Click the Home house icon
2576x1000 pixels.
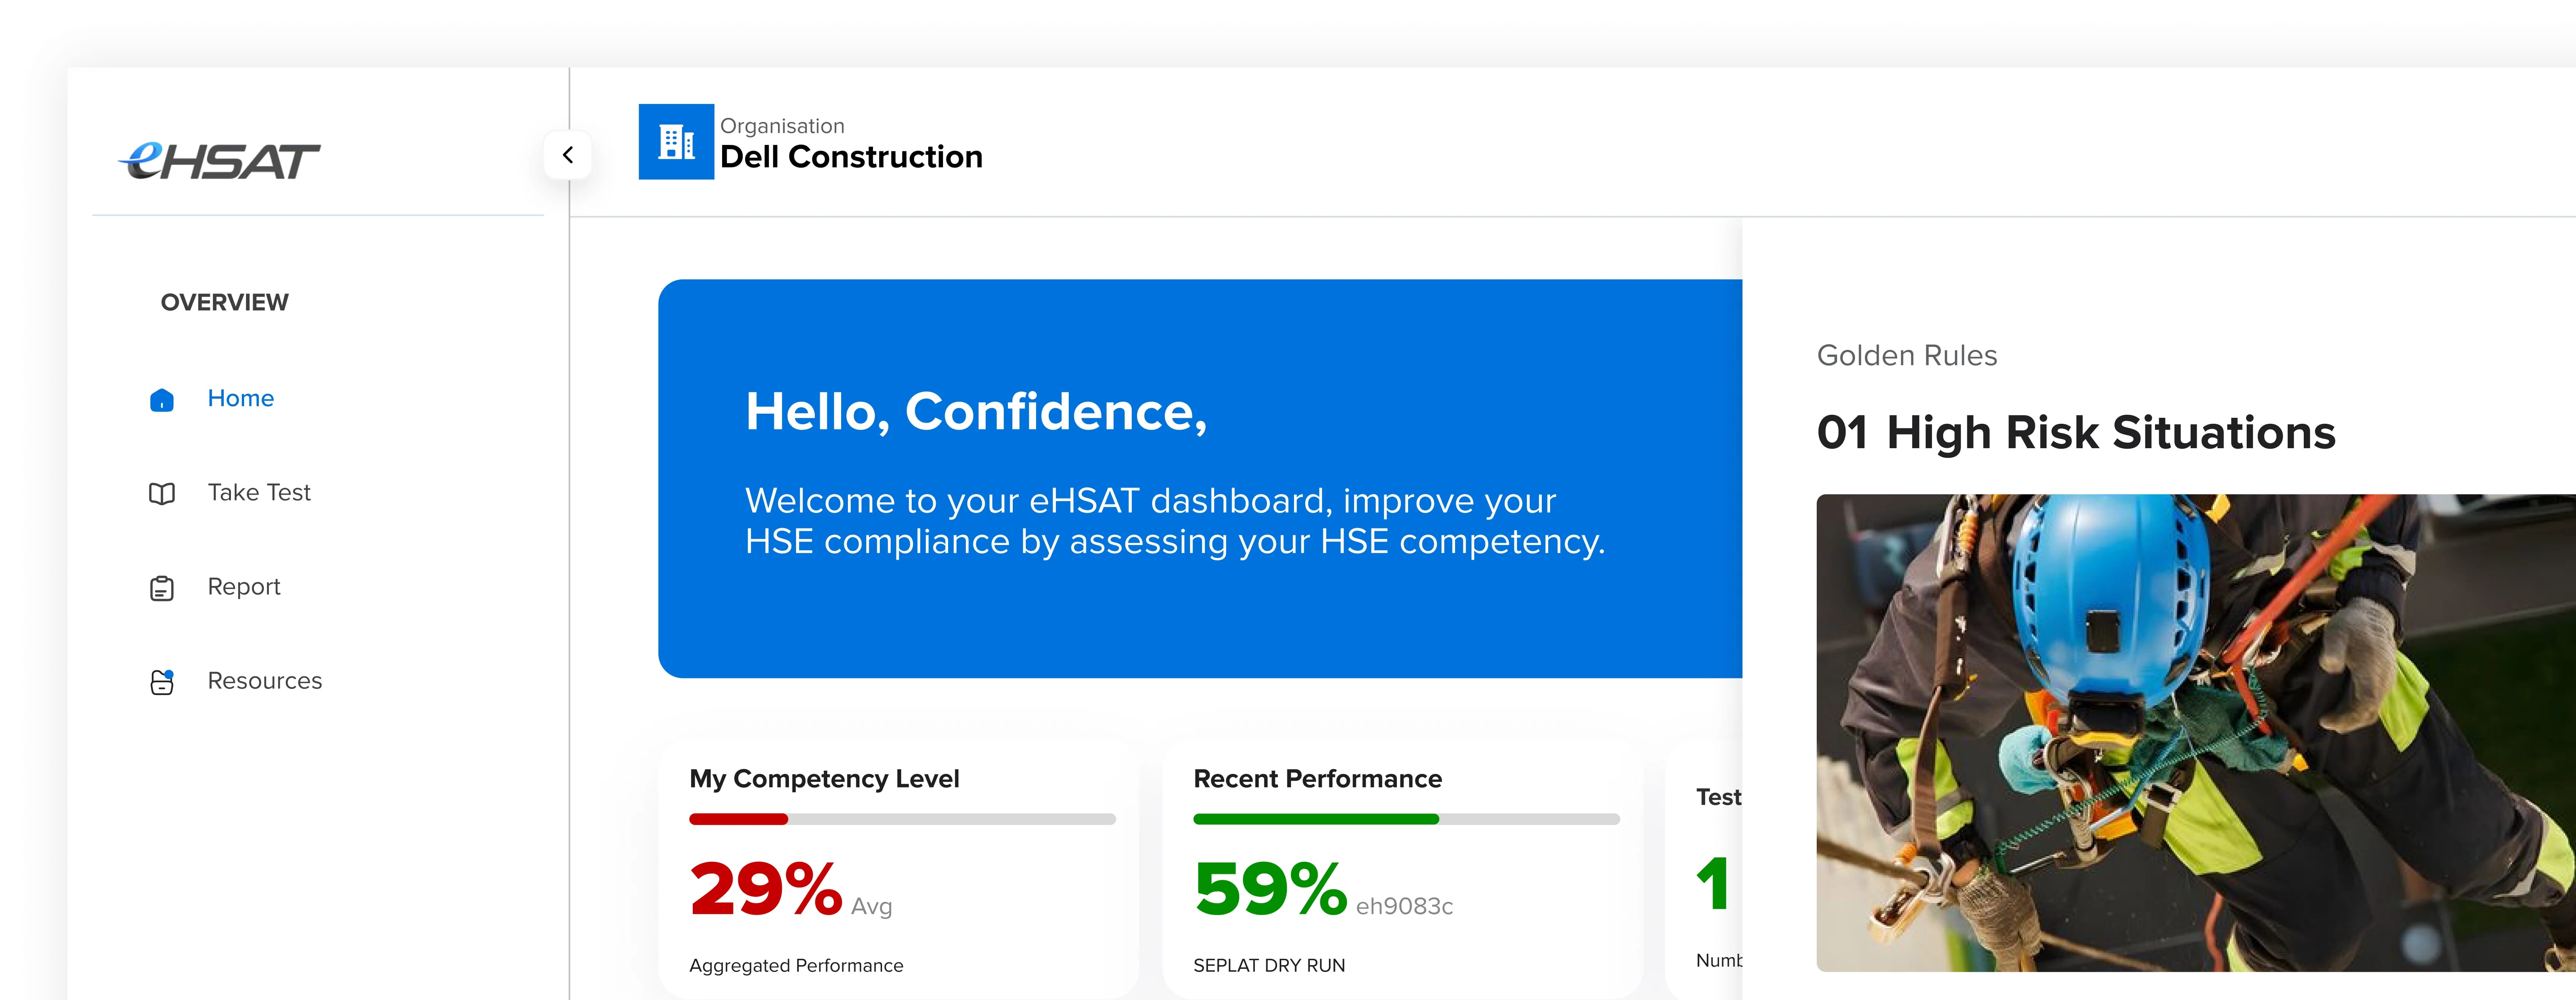(162, 400)
